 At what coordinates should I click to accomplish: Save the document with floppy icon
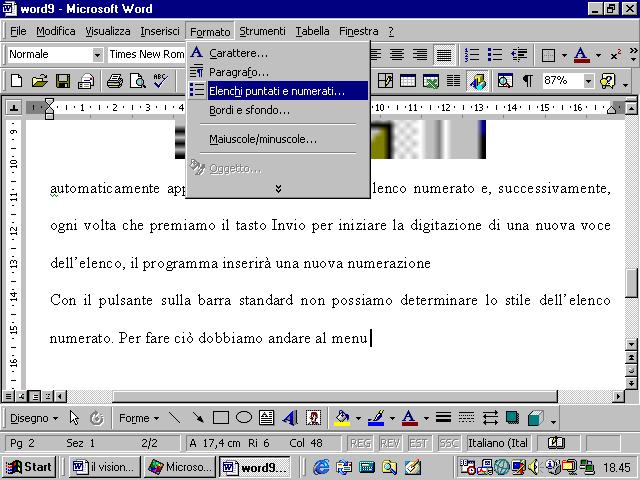point(62,81)
